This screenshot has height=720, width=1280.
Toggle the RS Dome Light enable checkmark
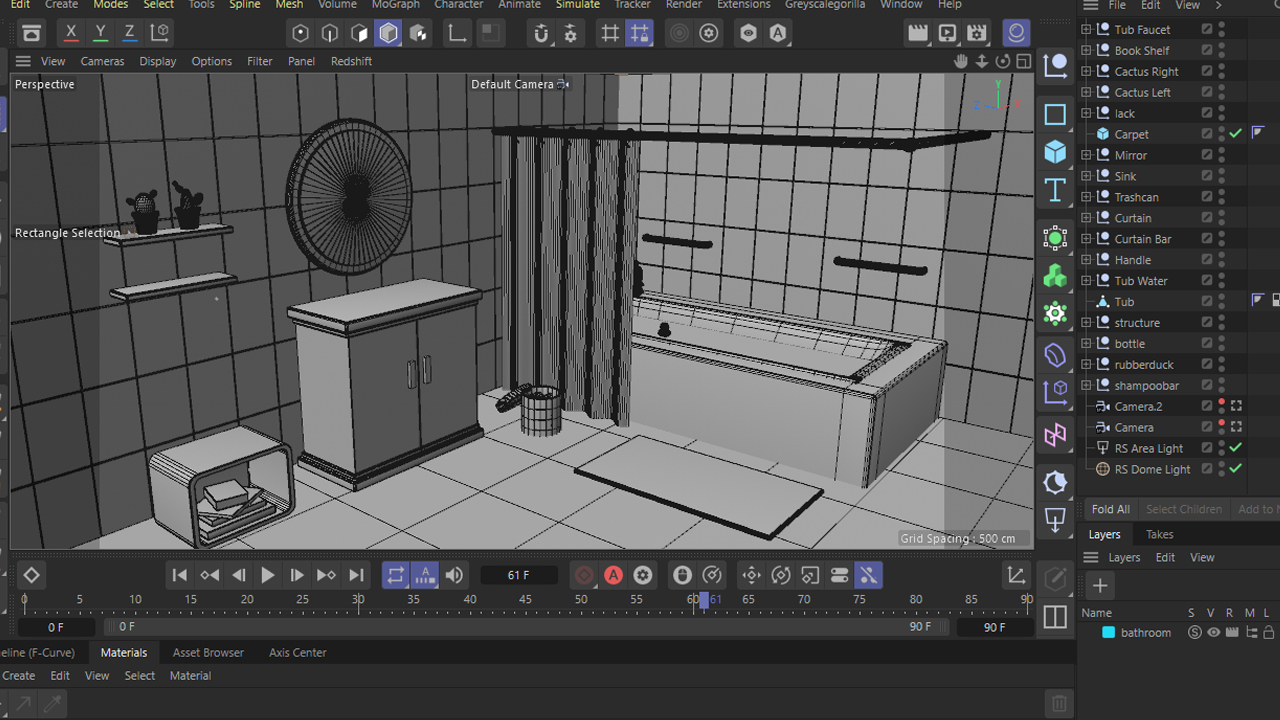point(1236,469)
